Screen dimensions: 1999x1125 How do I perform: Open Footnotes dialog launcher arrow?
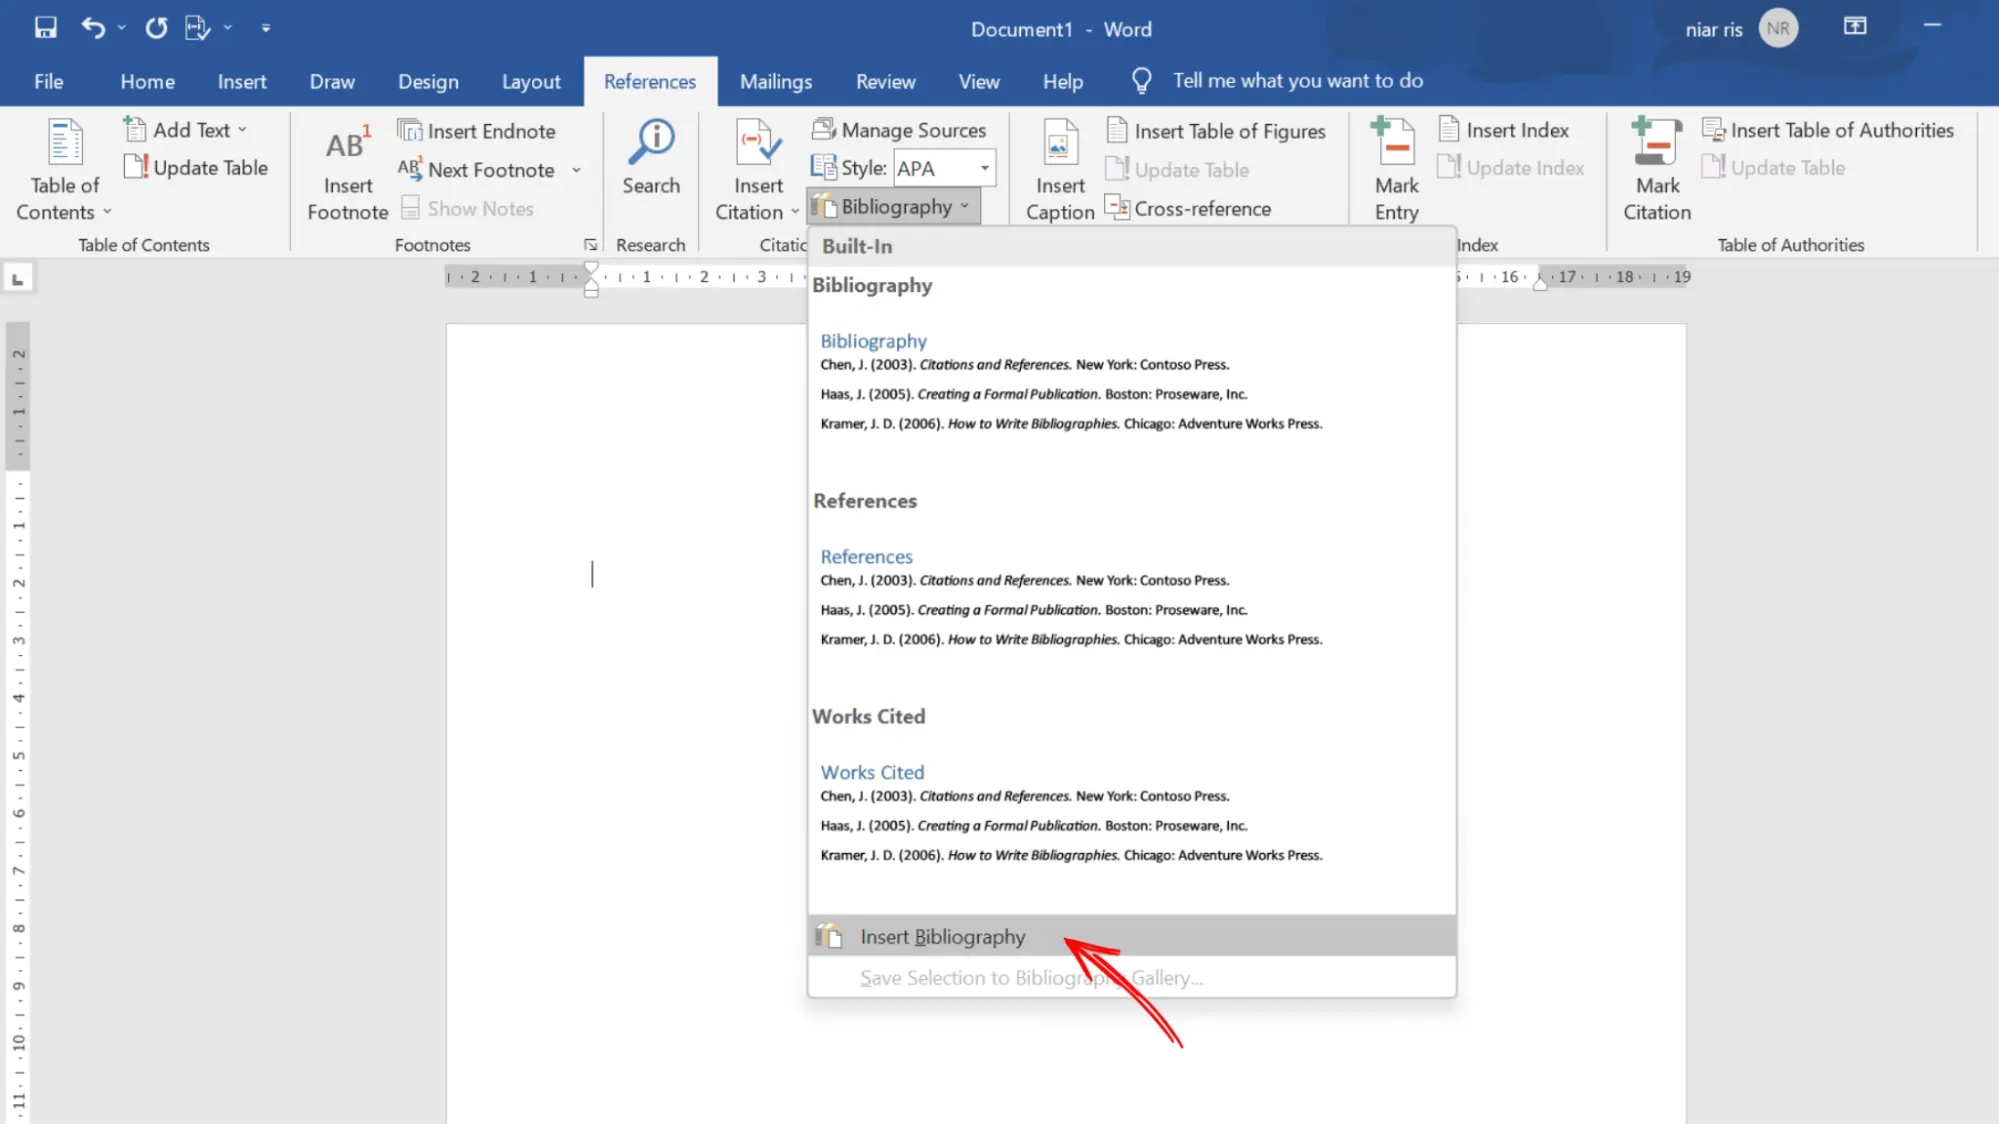[590, 245]
